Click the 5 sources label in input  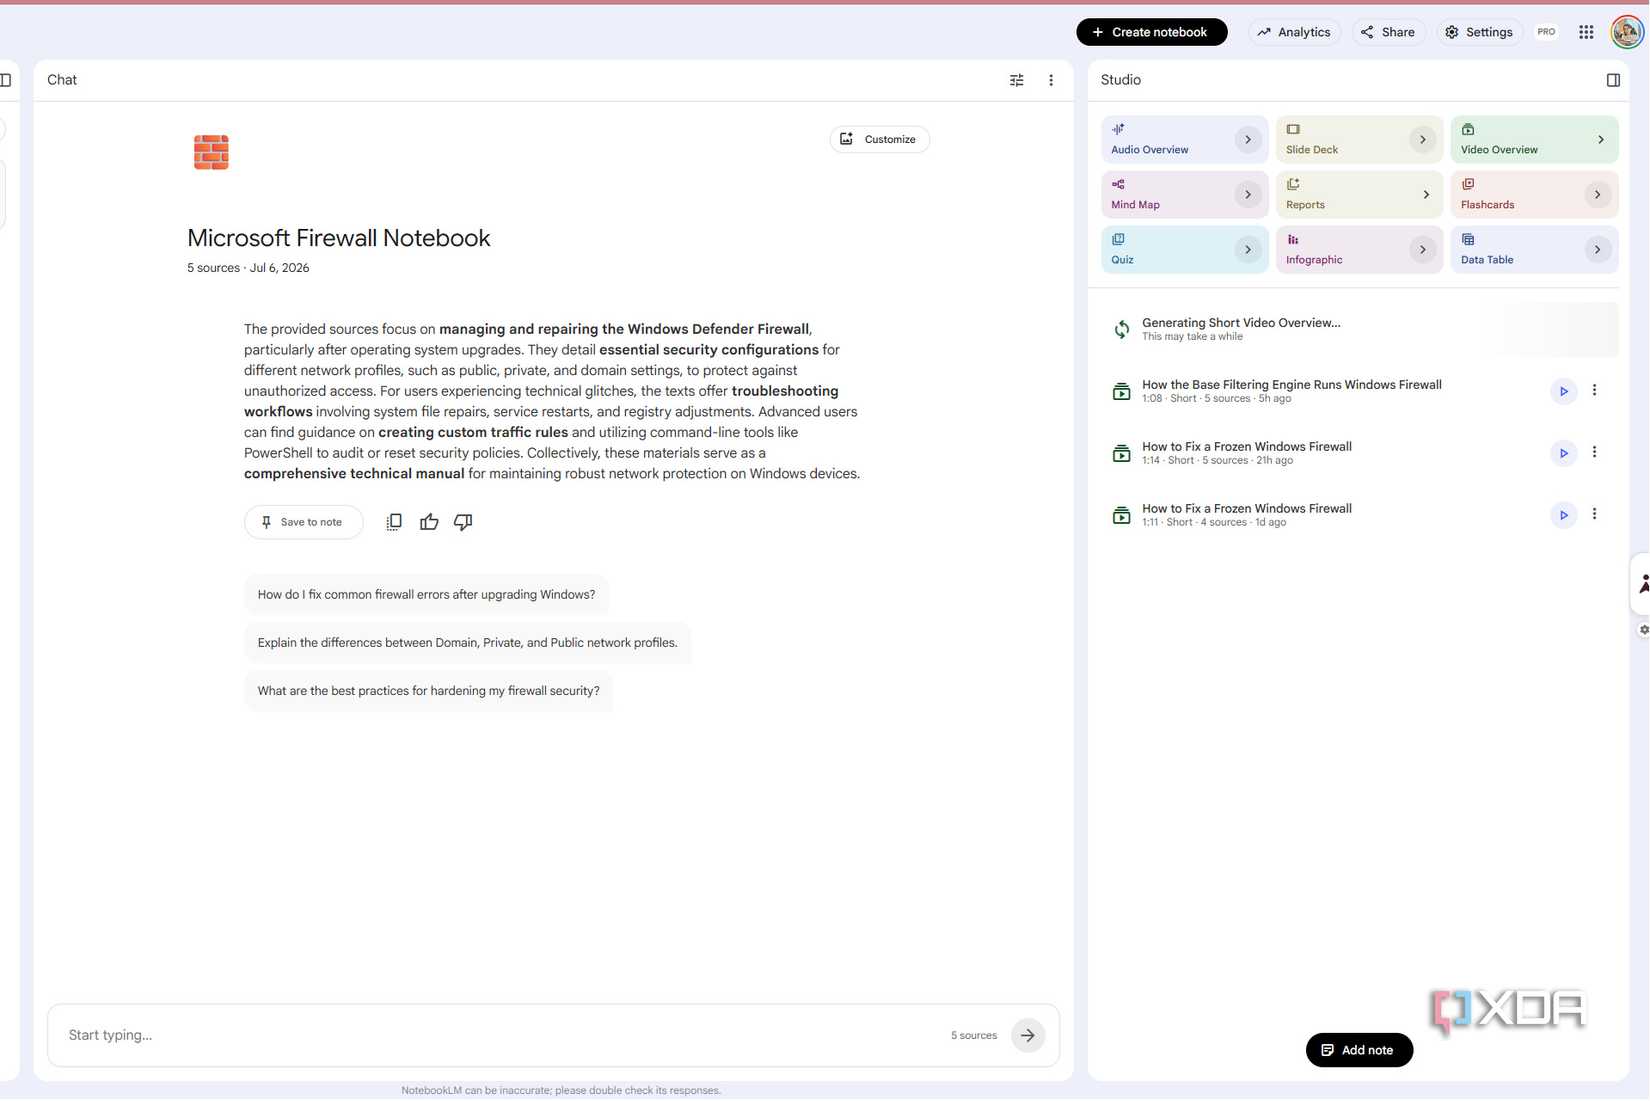click(x=973, y=1036)
